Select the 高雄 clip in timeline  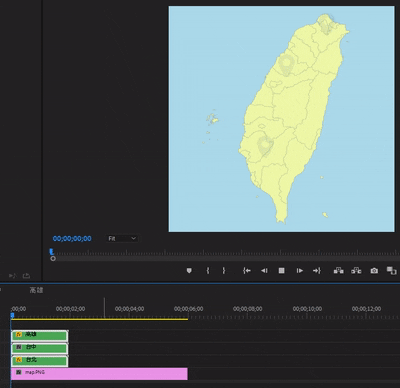[40, 335]
